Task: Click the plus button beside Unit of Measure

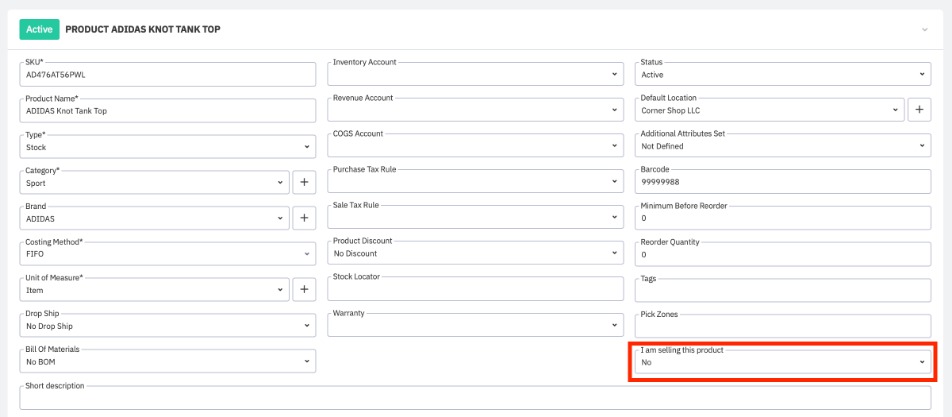Action: 305,290
